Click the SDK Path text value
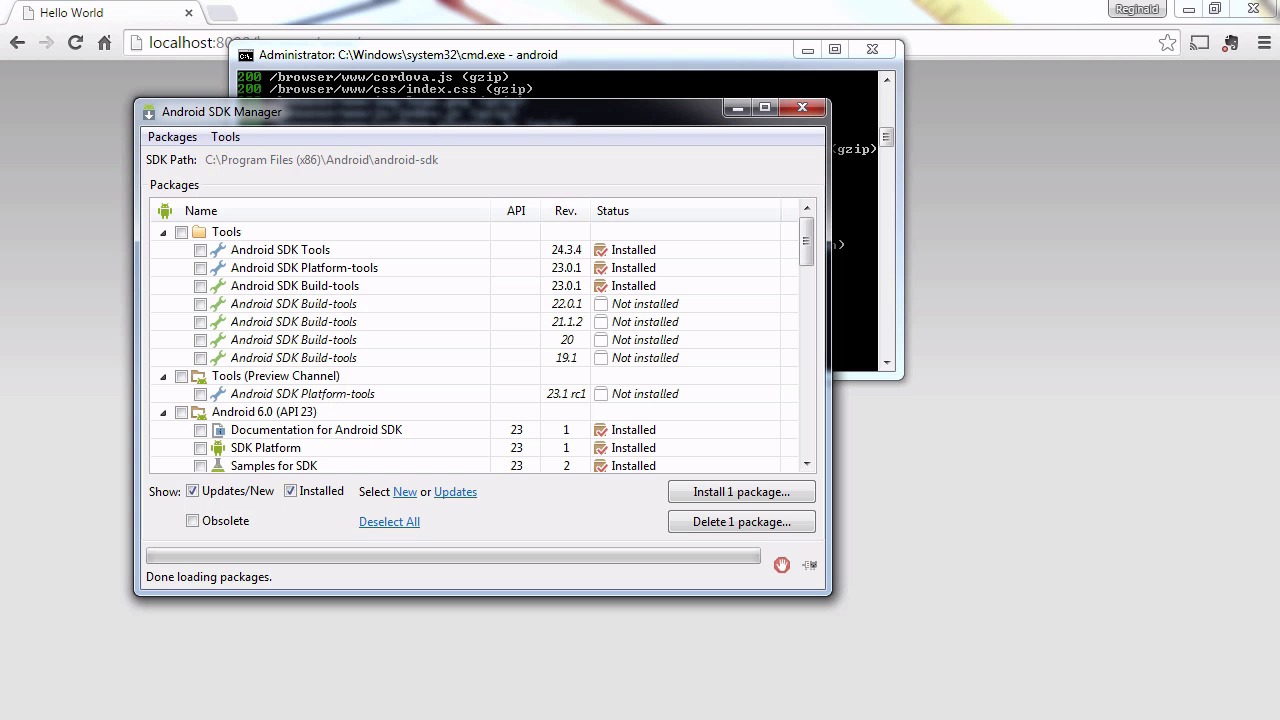The height and width of the screenshot is (720, 1280). pos(321,160)
